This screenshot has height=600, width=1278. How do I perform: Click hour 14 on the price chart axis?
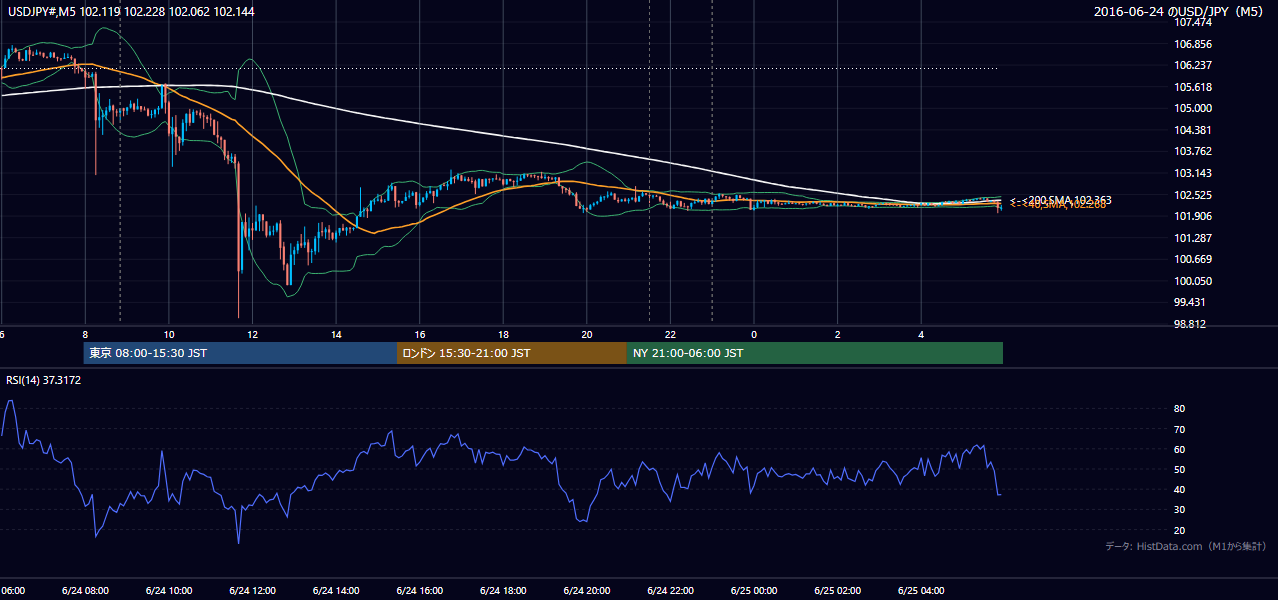(336, 334)
